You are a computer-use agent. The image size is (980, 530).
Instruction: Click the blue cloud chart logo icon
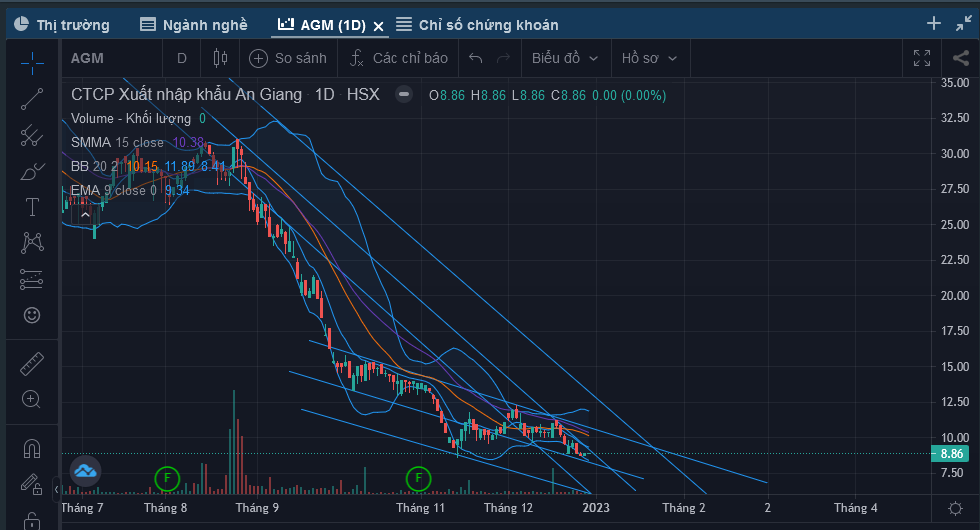click(x=86, y=471)
